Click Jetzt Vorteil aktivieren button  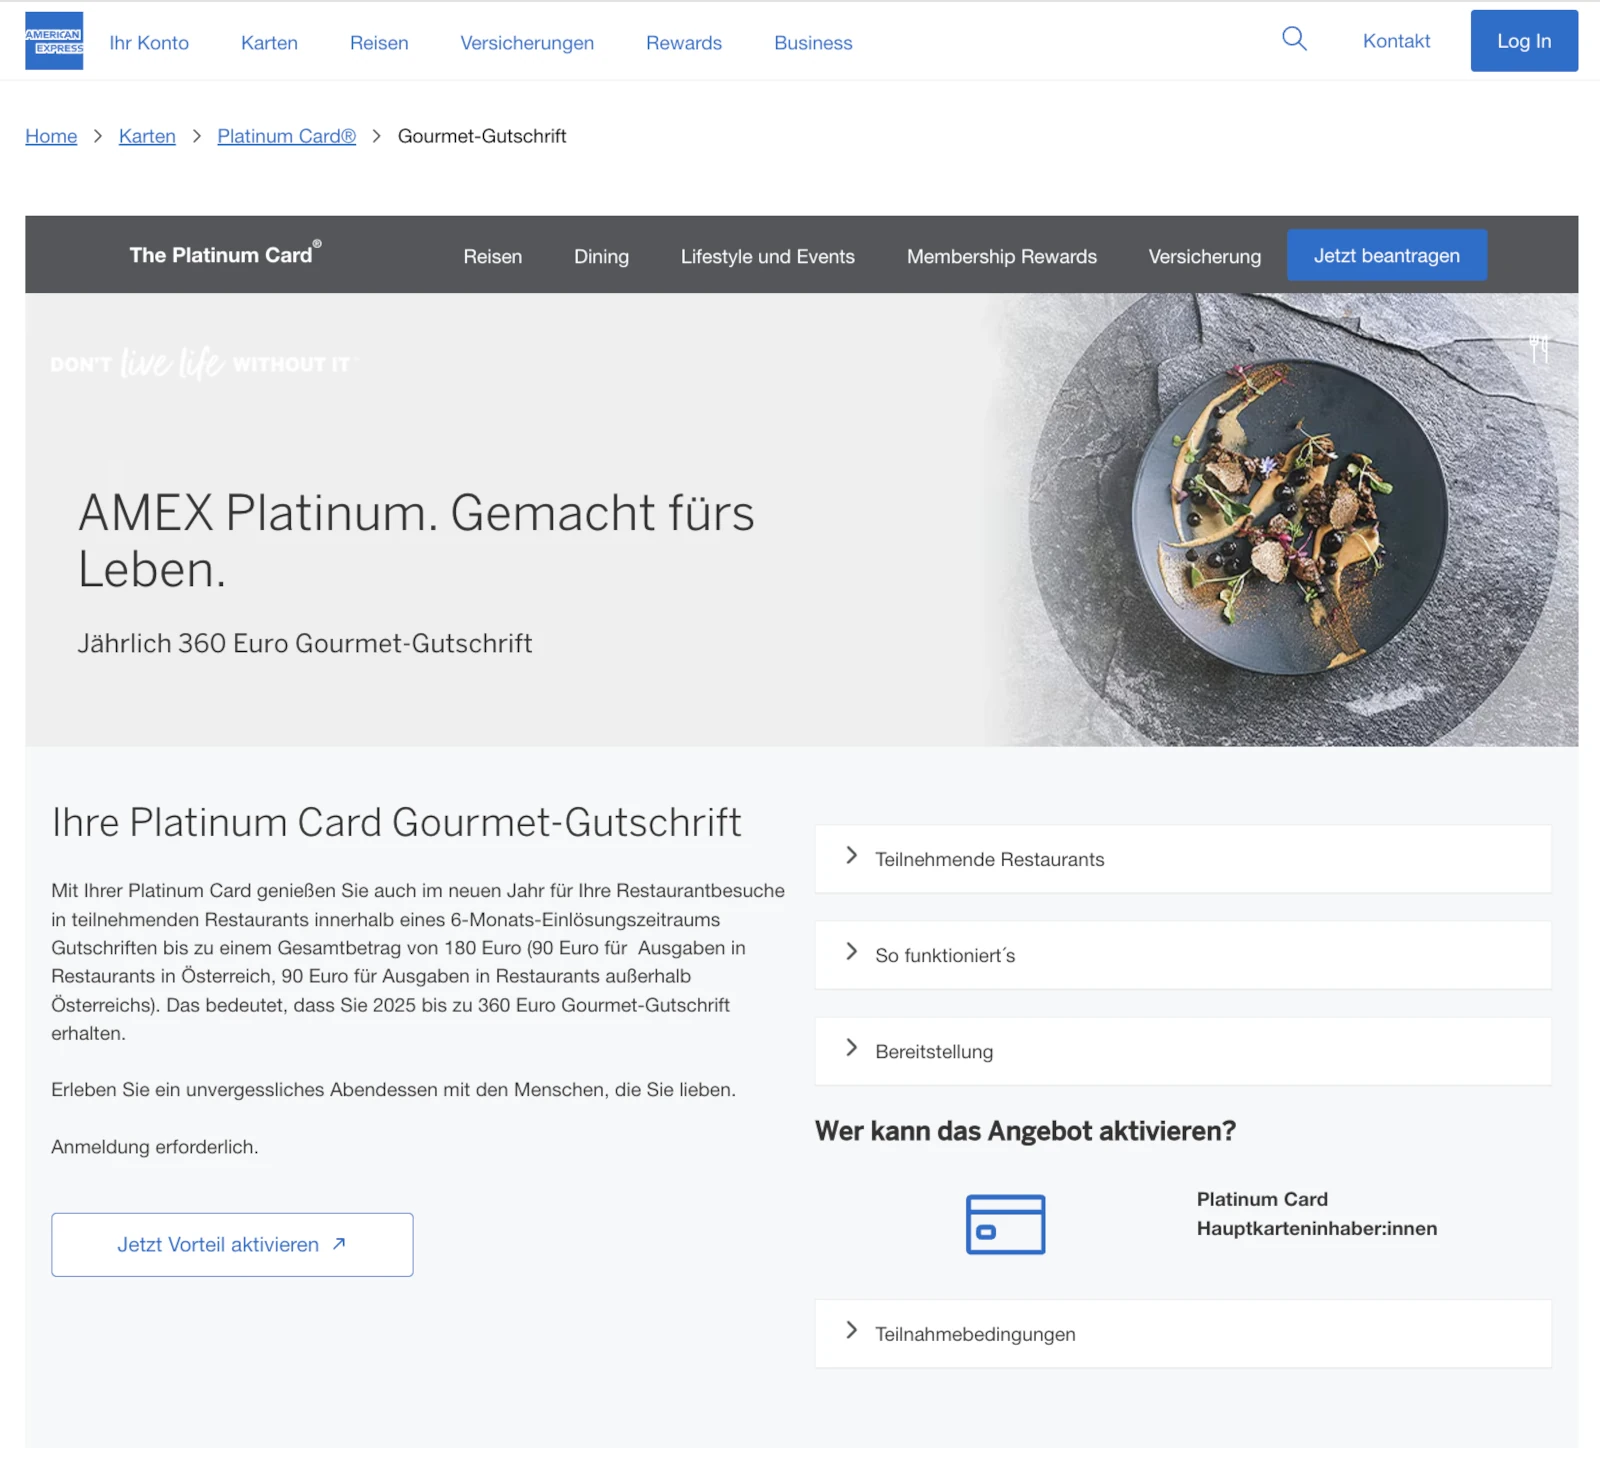click(x=232, y=1244)
